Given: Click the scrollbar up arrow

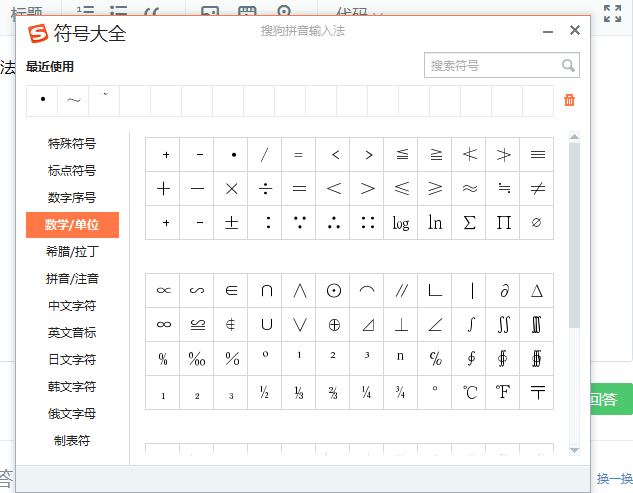Looking at the screenshot, I should tap(574, 136).
